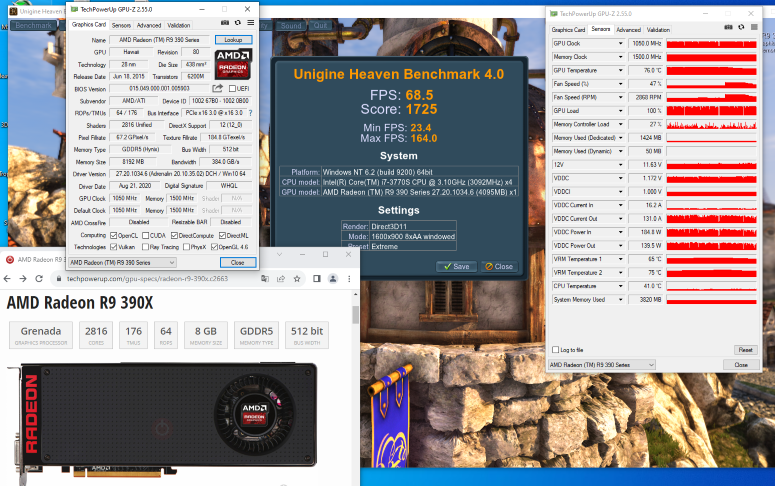Viewport: 775px width, 486px height.
Task: Switch to Advanced tab in left GPU-Z window
Action: [149, 25]
